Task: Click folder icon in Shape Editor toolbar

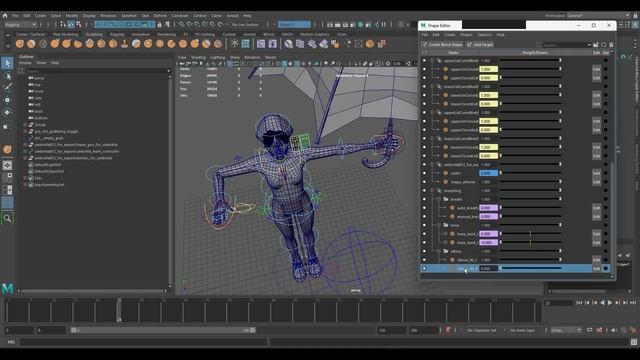Action: click(x=596, y=44)
